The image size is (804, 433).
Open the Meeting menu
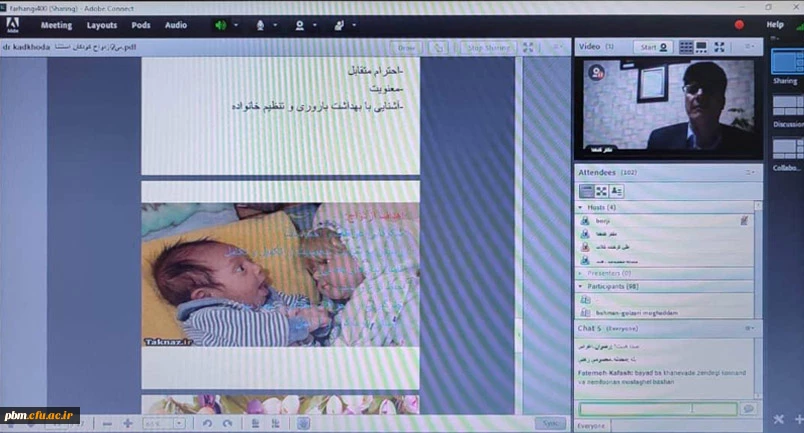56,25
